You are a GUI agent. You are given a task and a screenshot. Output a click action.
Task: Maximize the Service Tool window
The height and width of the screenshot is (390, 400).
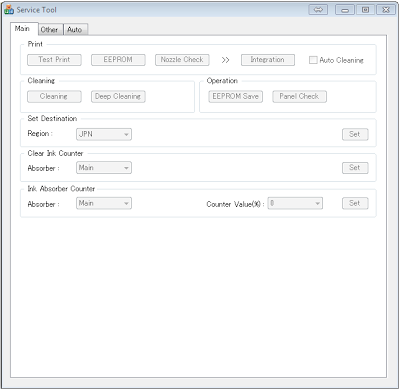365,10
